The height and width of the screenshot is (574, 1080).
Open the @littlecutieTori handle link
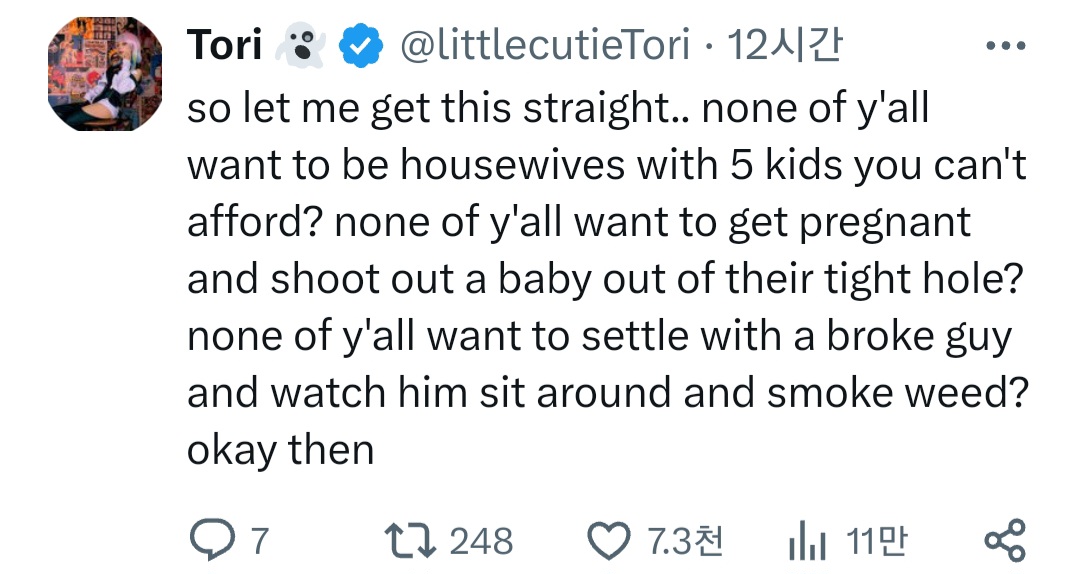(x=545, y=46)
